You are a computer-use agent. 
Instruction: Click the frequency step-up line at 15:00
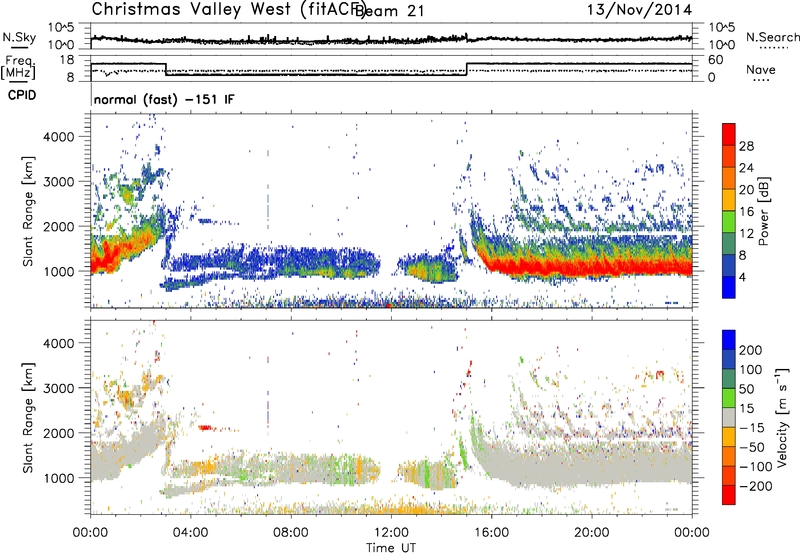click(467, 69)
